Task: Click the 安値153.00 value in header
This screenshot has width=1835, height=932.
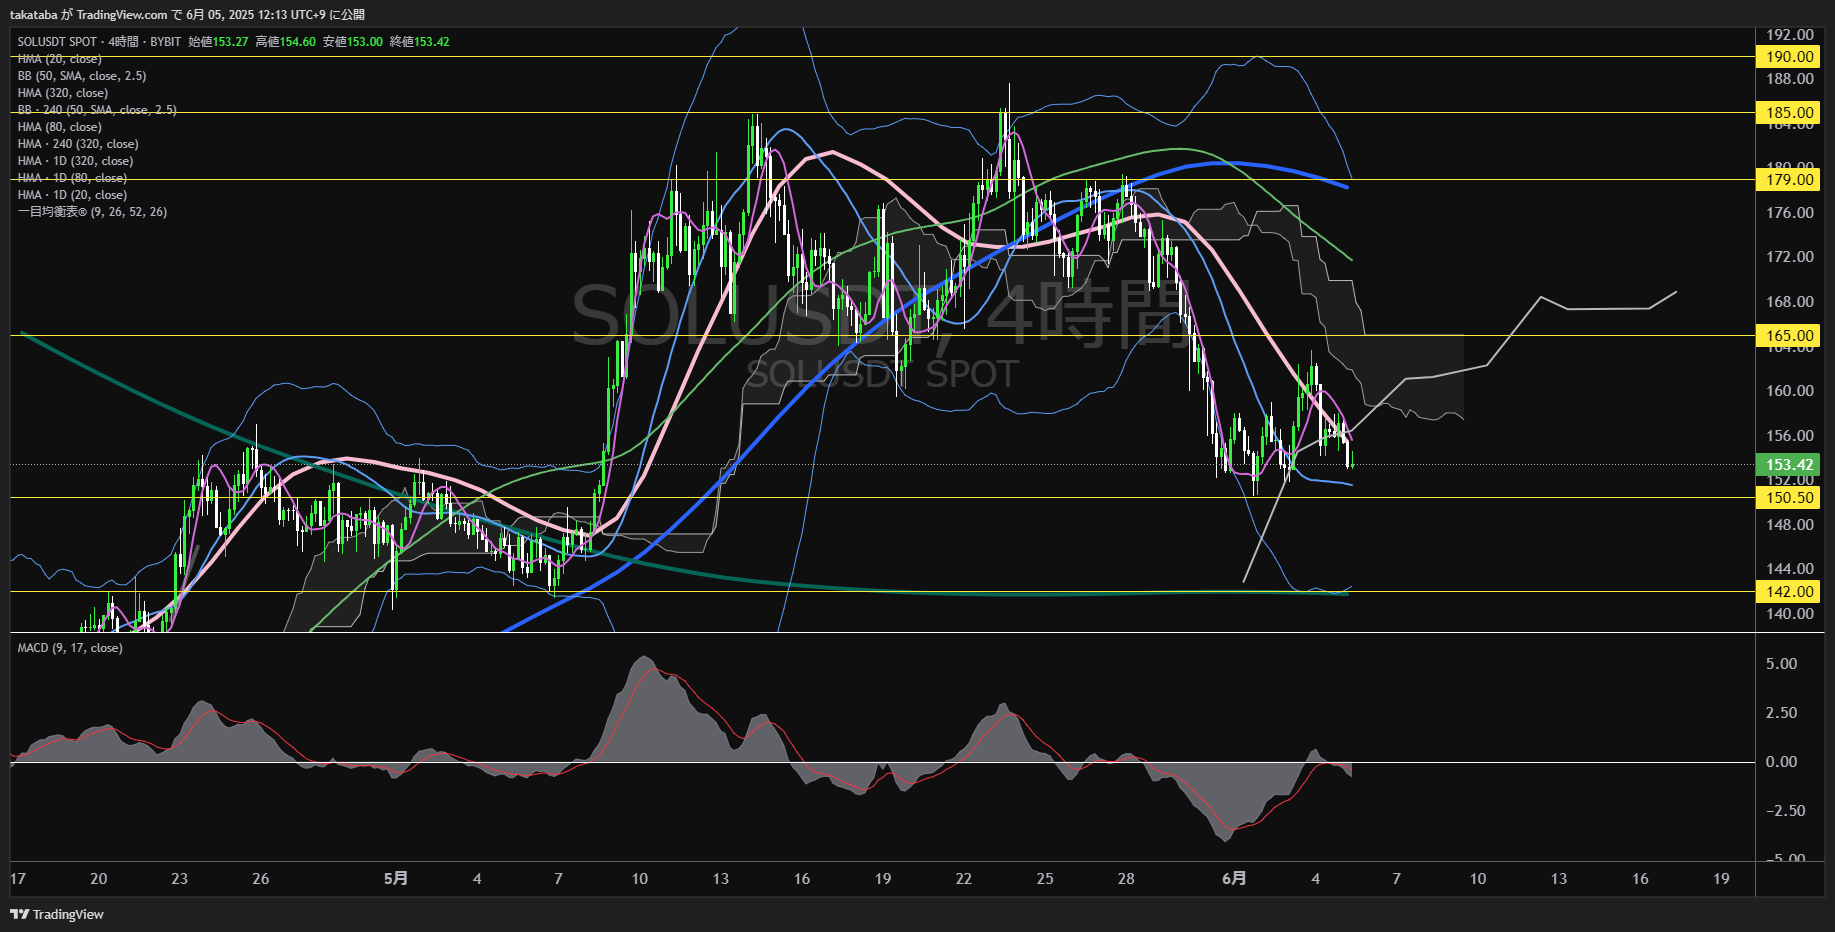Action: coord(352,42)
